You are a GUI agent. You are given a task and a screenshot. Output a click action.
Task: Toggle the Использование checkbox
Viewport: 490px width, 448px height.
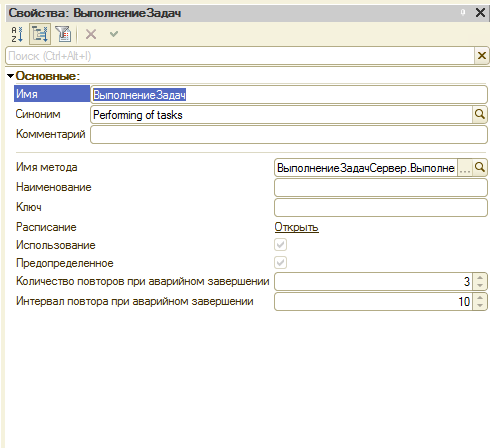280,245
